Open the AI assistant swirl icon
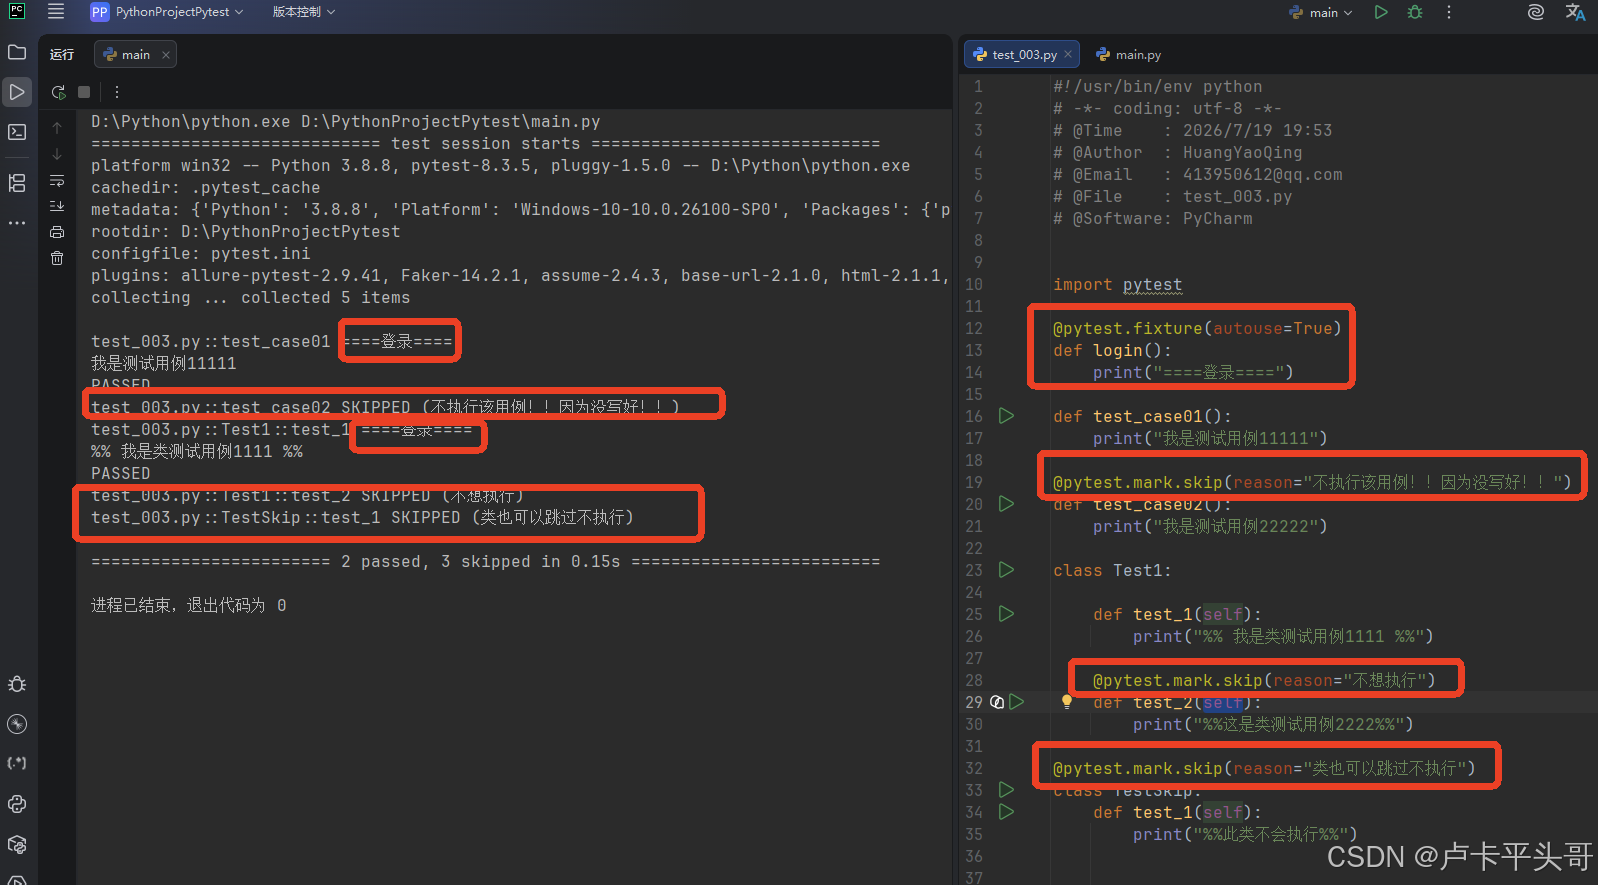The height and width of the screenshot is (885, 1598). coord(1536,12)
